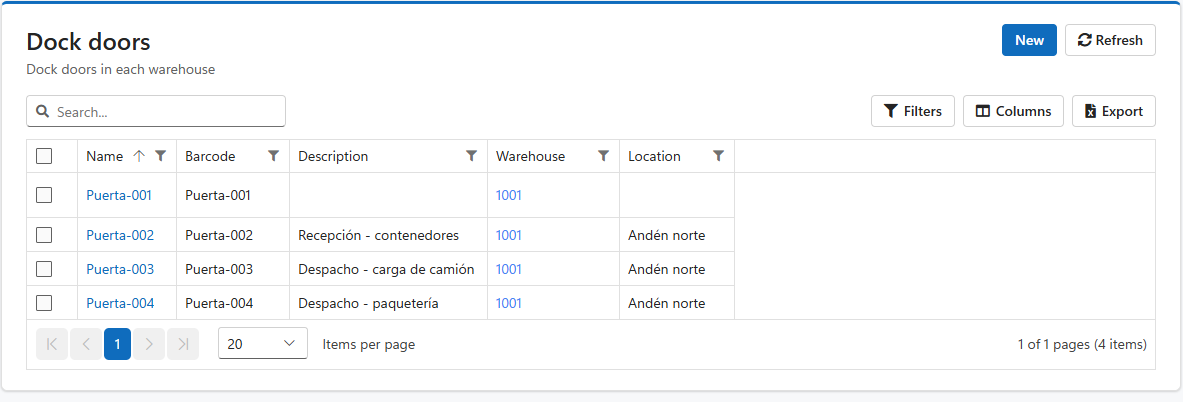Open the Name column filter icon
The width and height of the screenshot is (1183, 402).
point(160,156)
